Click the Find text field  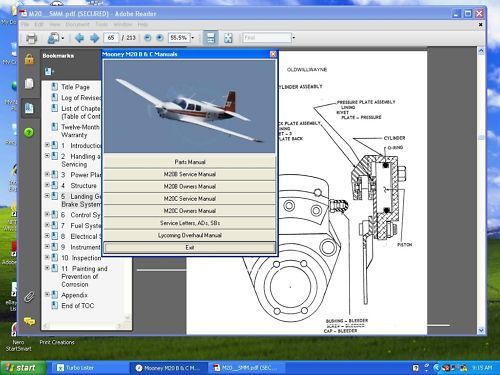(267, 38)
